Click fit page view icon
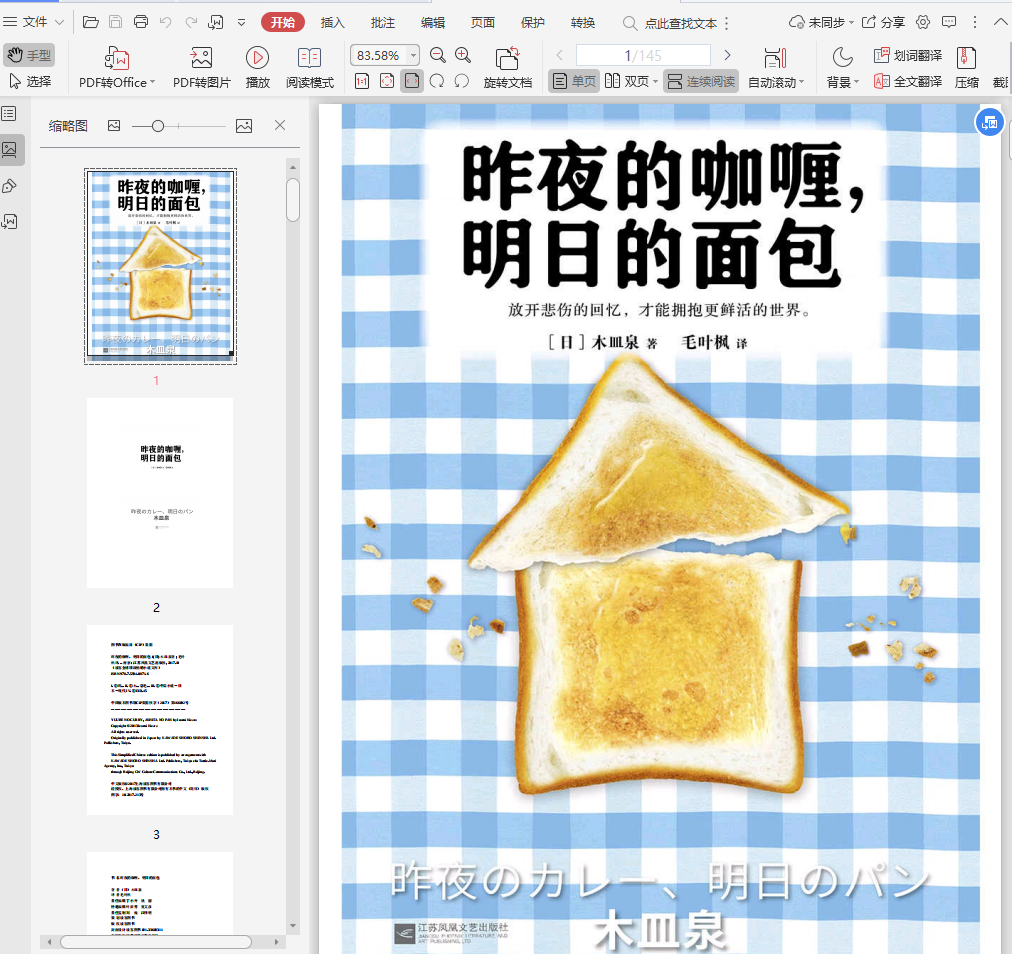The width and height of the screenshot is (1012, 954). click(387, 81)
